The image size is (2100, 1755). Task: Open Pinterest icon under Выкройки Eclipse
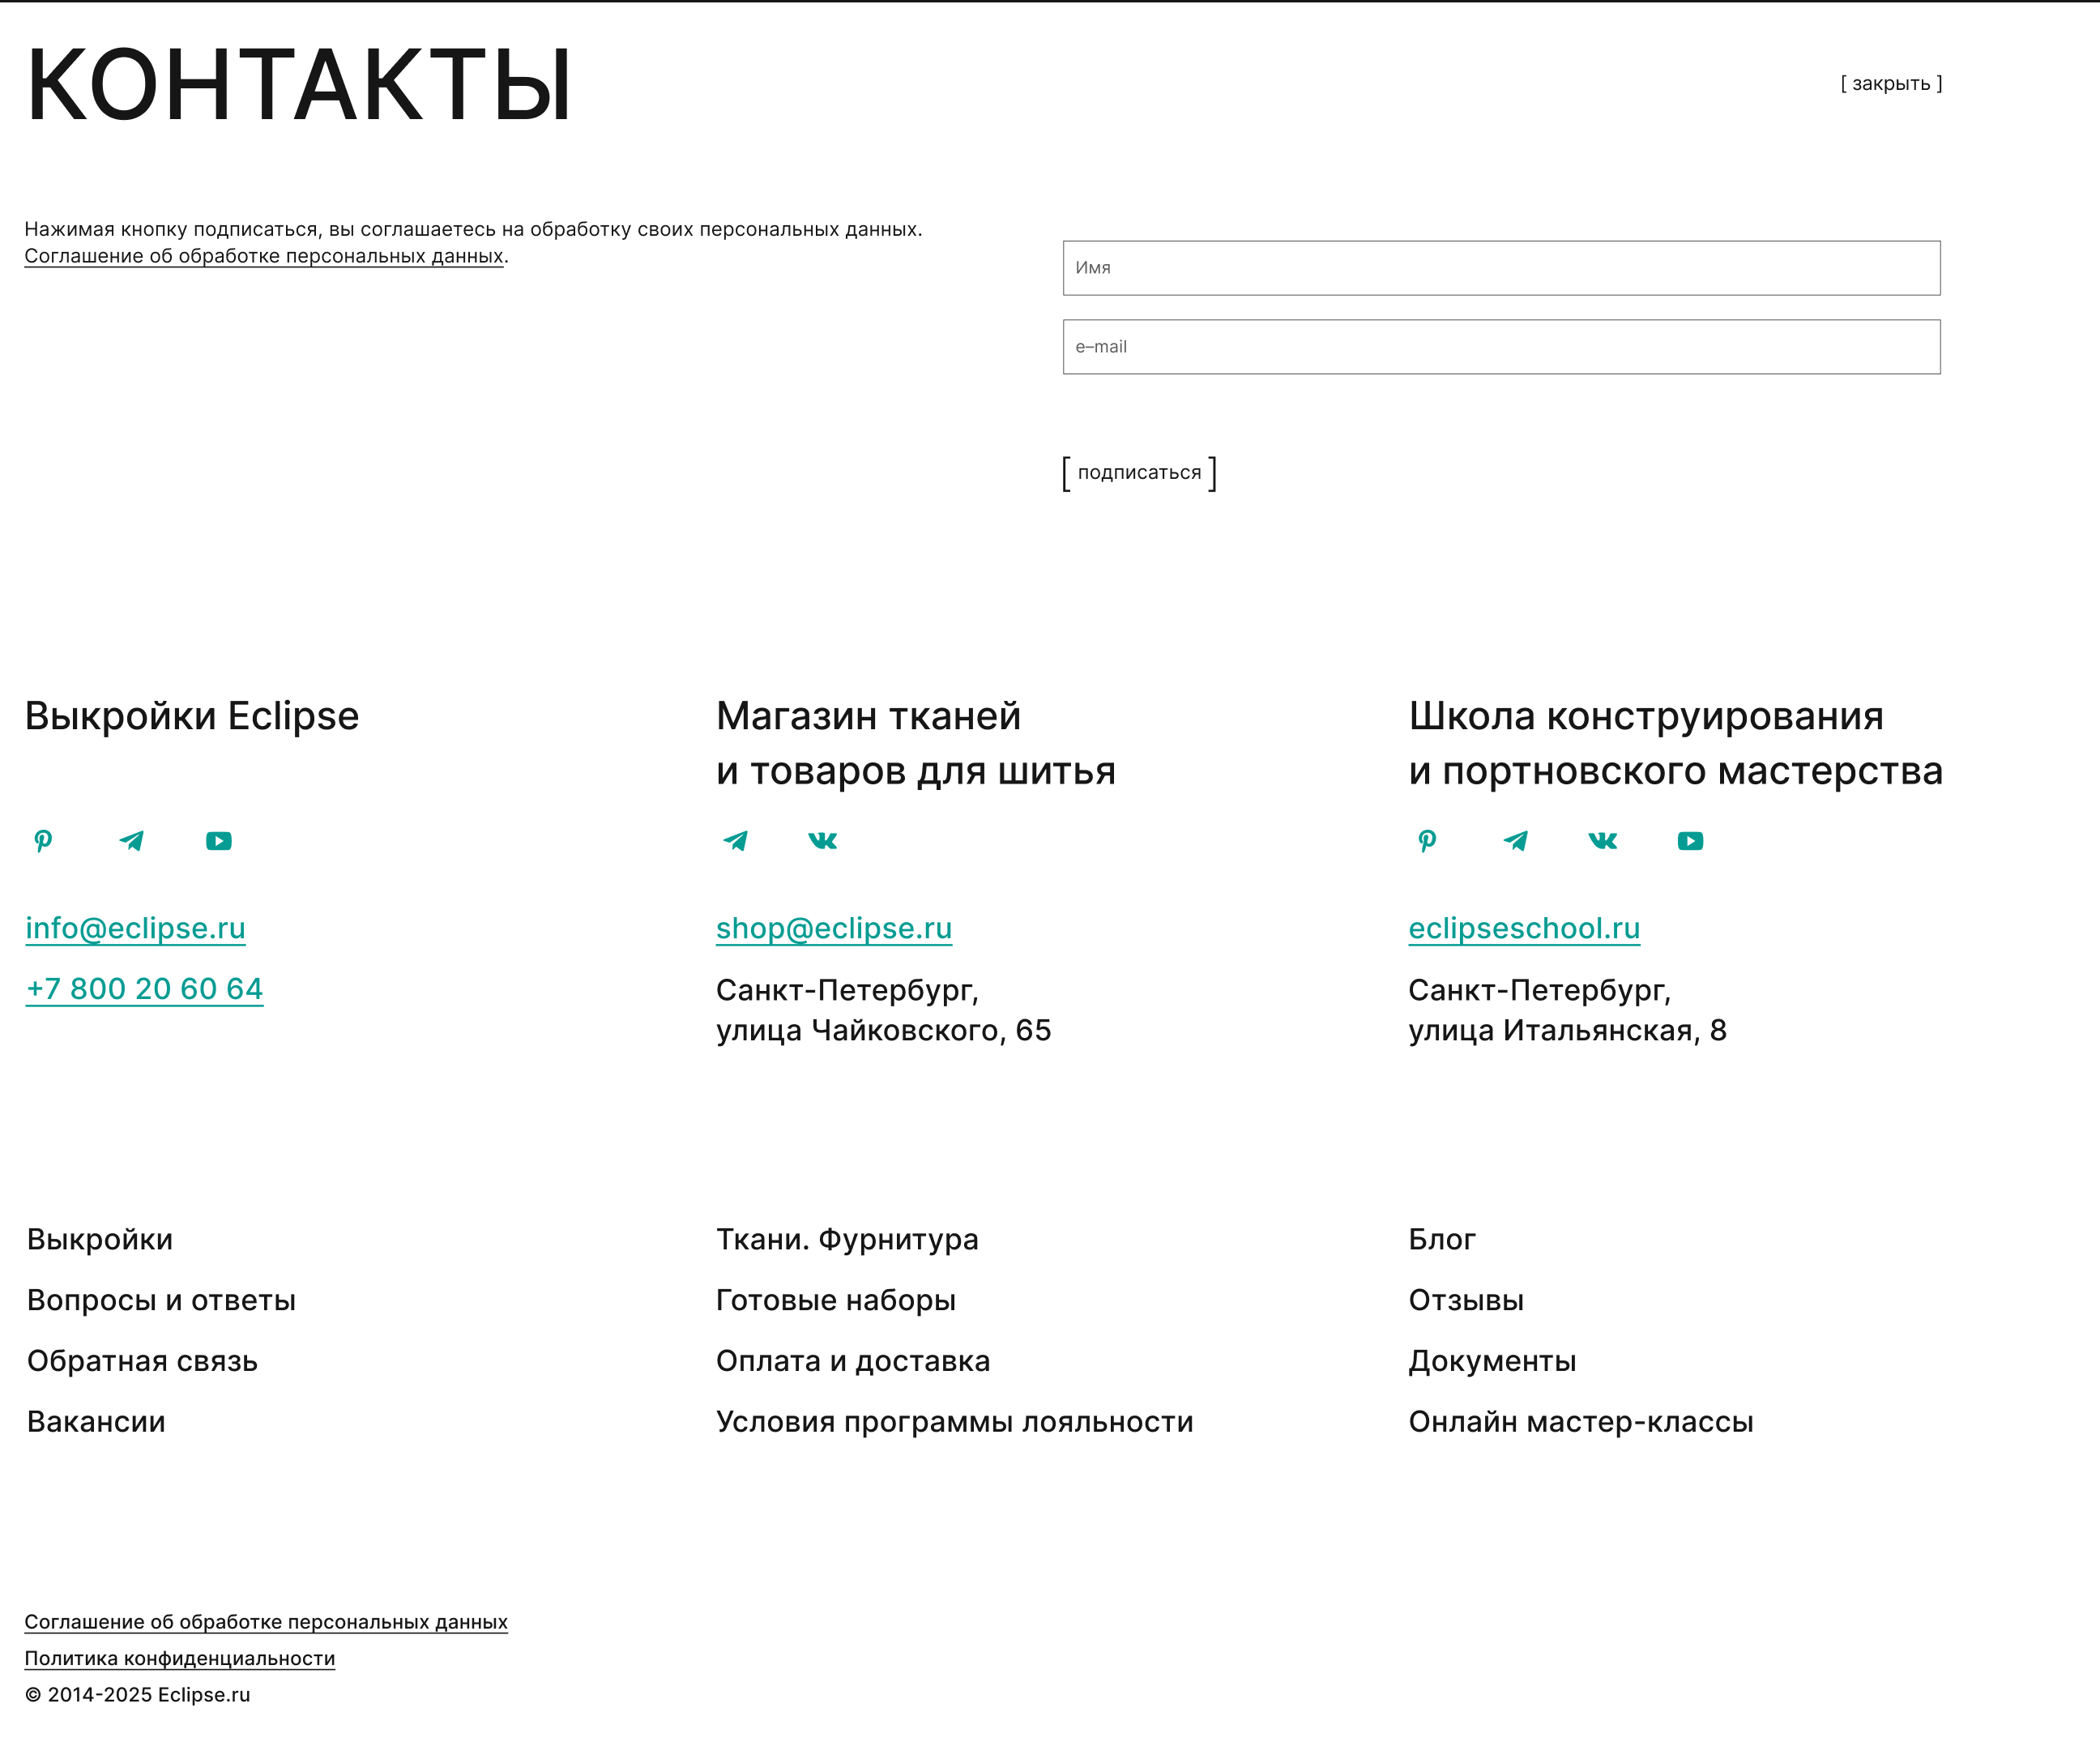coord(43,841)
